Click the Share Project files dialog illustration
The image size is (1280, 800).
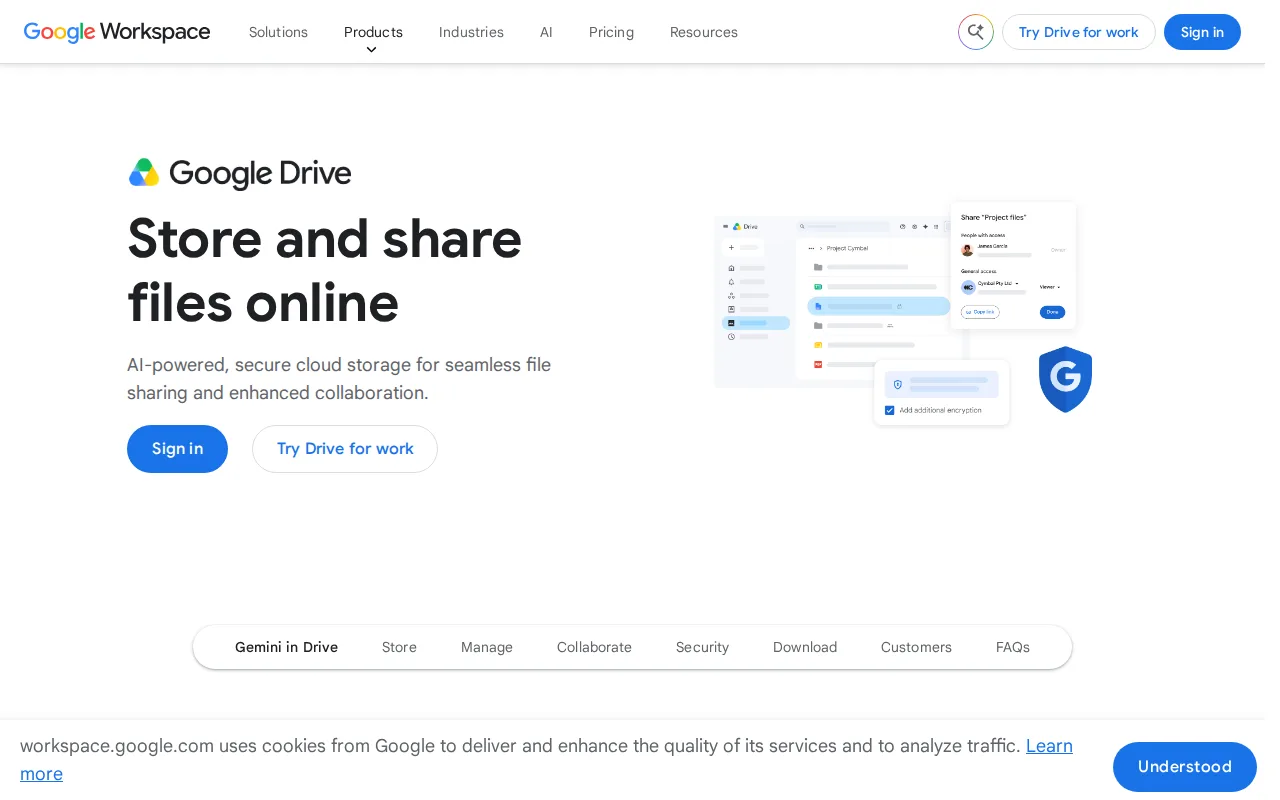click(x=1013, y=265)
